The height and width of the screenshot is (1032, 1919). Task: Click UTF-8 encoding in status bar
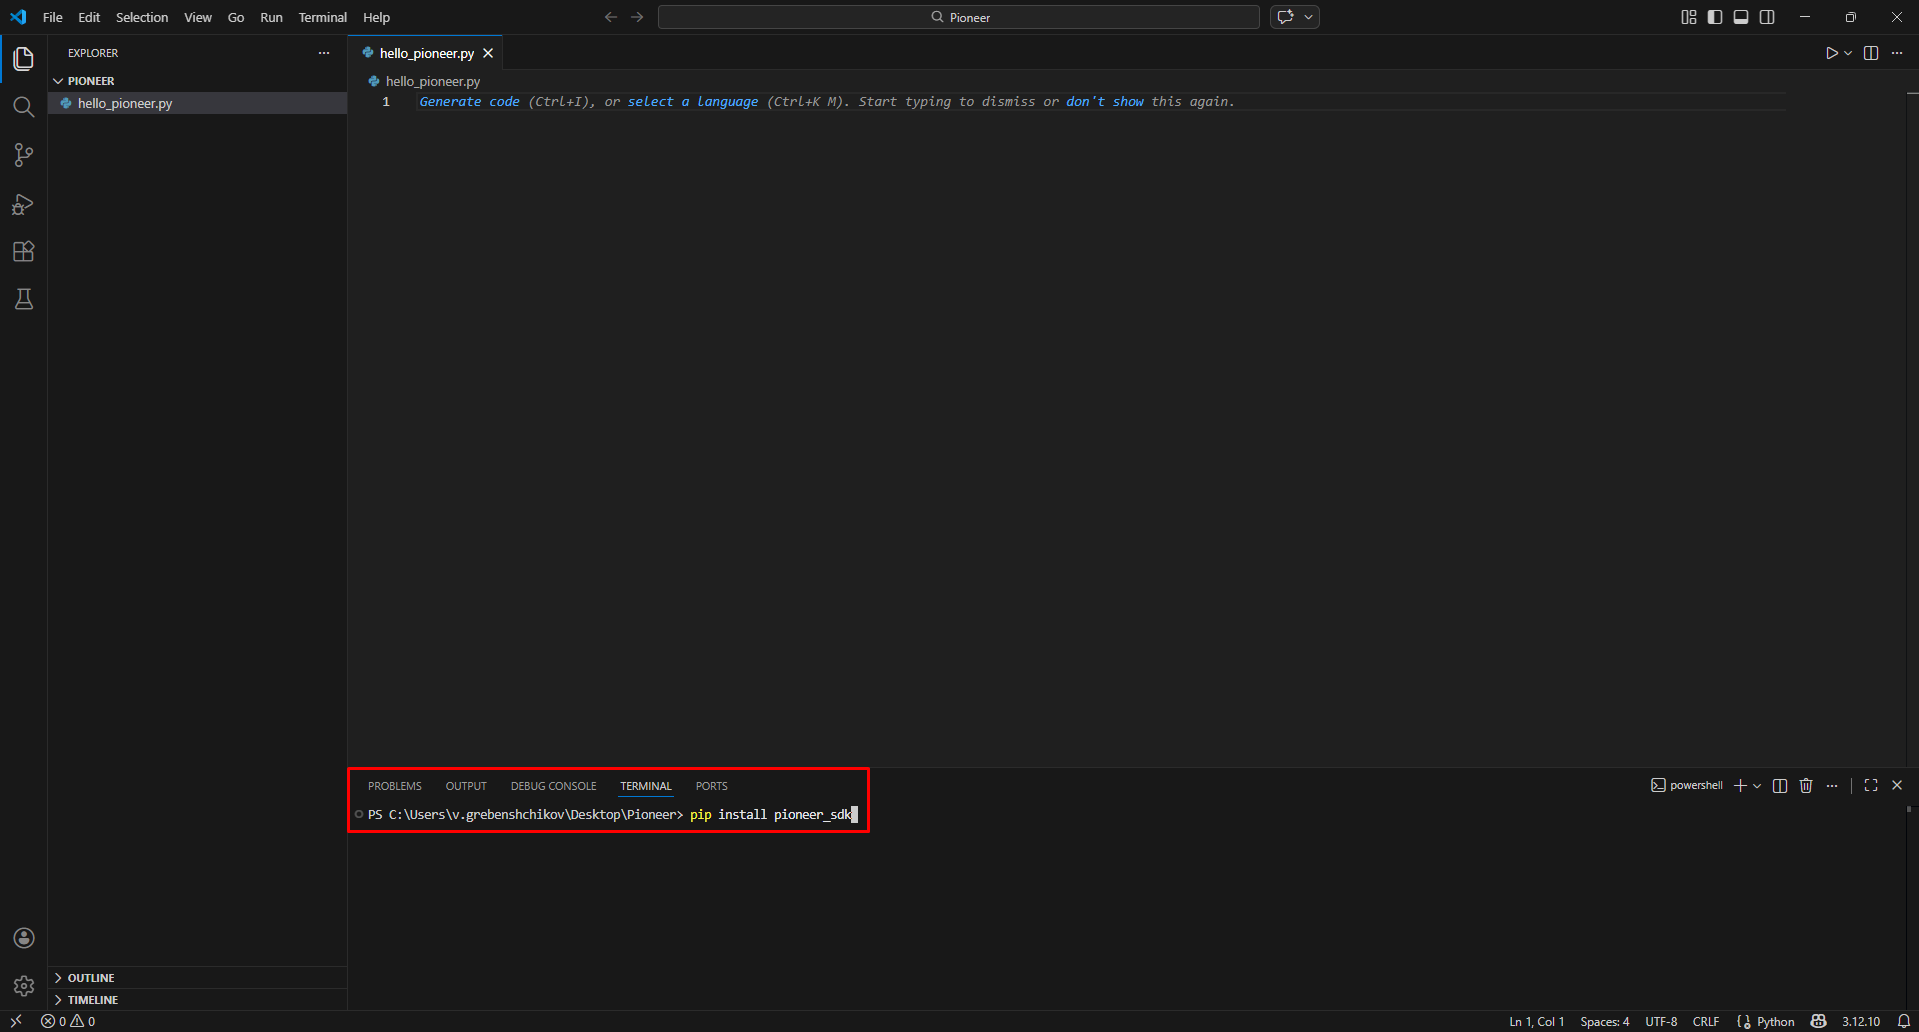(1661, 1021)
